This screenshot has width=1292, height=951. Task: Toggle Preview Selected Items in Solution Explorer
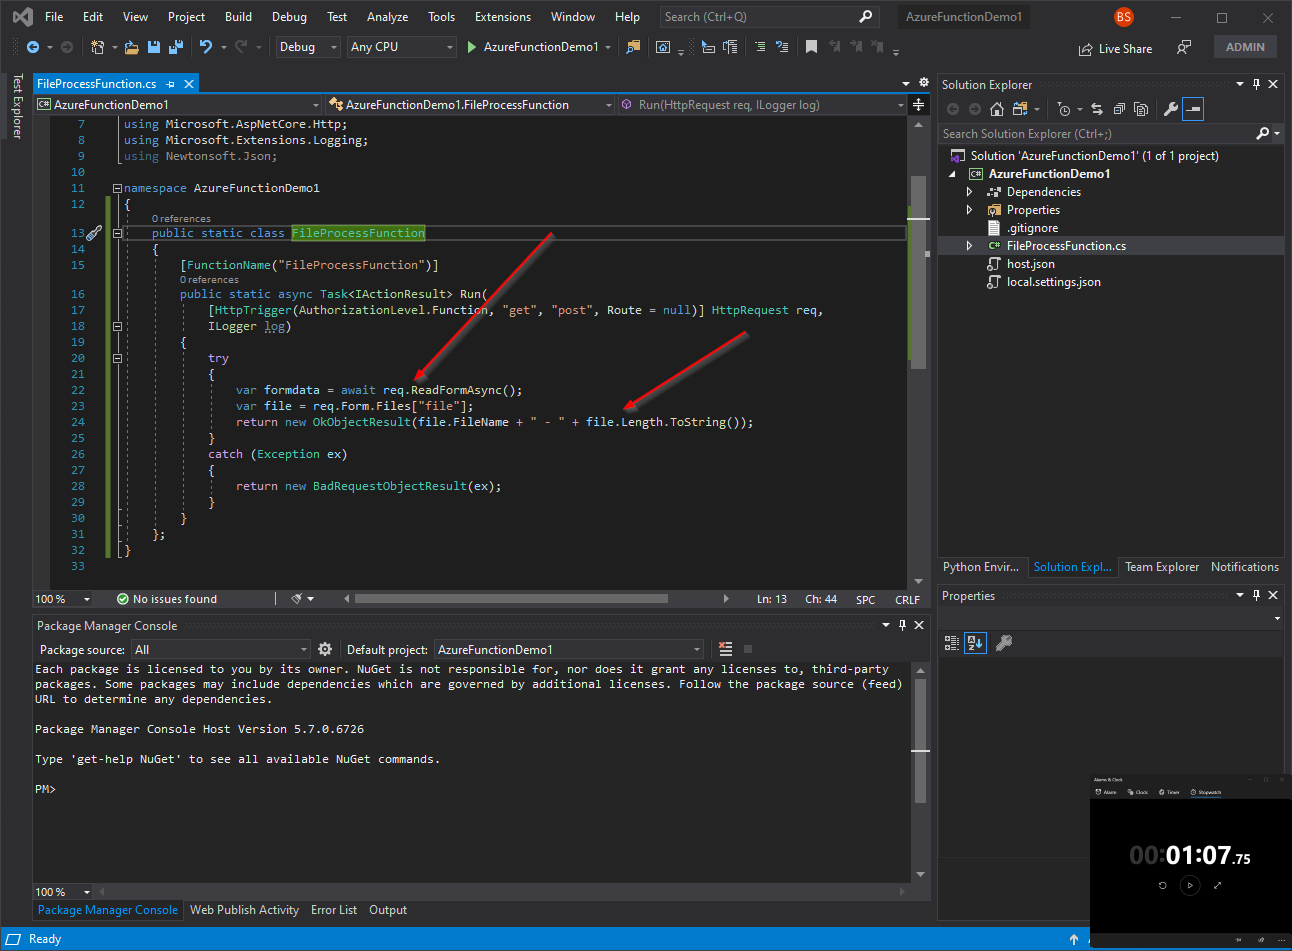1192,109
